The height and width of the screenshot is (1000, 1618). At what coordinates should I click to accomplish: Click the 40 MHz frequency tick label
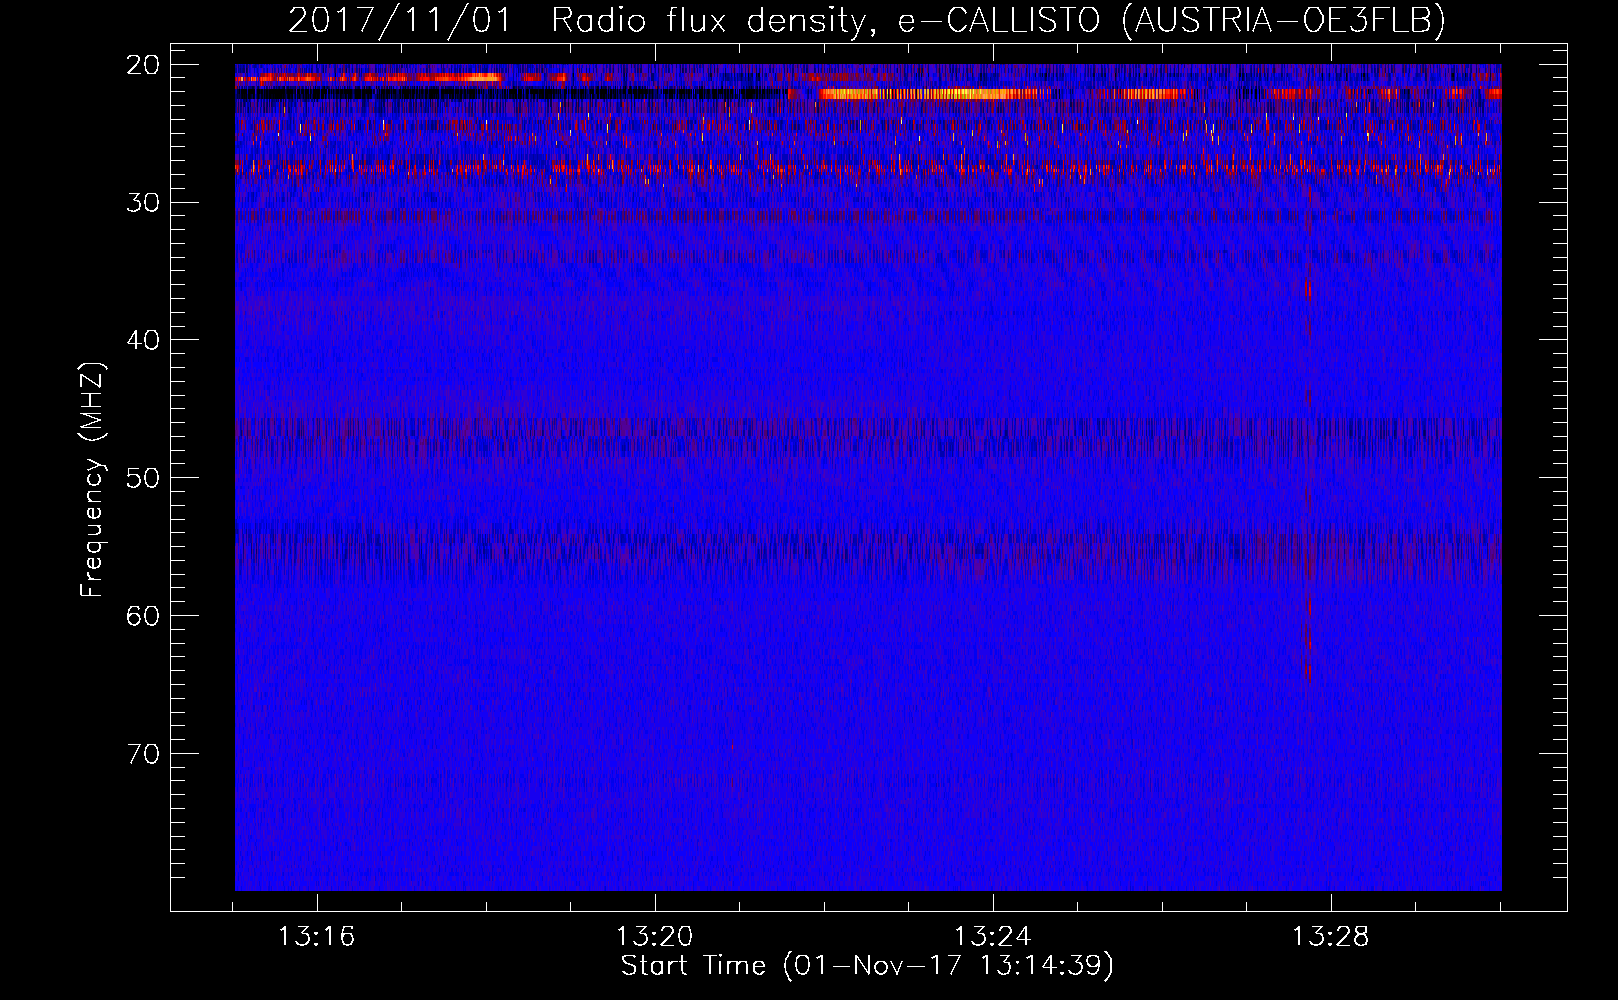[144, 340]
